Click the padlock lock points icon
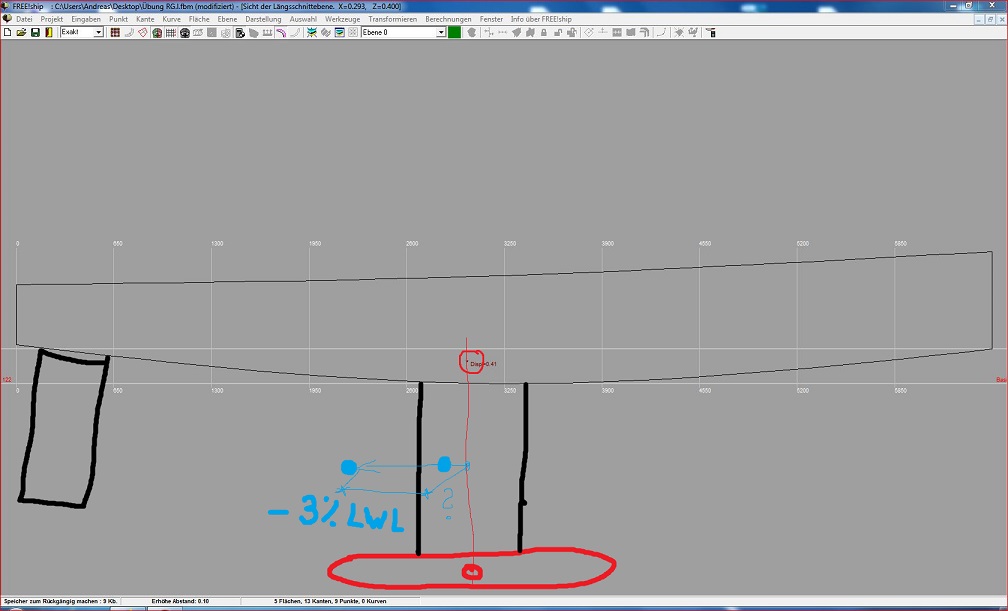Screen dimensions: 1008x611 543,33
